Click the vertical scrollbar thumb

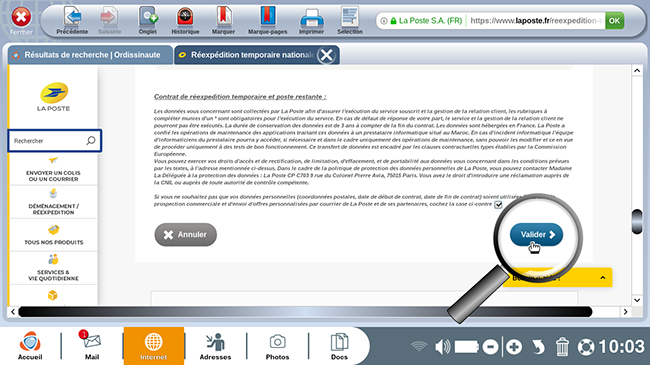(637, 221)
